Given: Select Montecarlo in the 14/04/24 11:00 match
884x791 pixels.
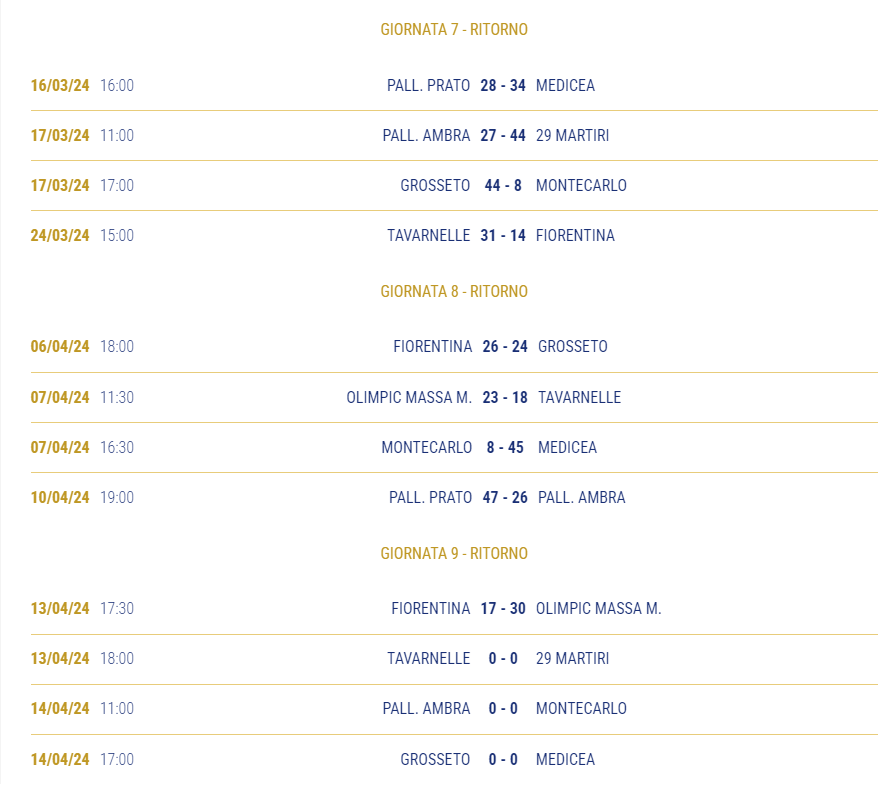Looking at the screenshot, I should pyautogui.click(x=581, y=709).
